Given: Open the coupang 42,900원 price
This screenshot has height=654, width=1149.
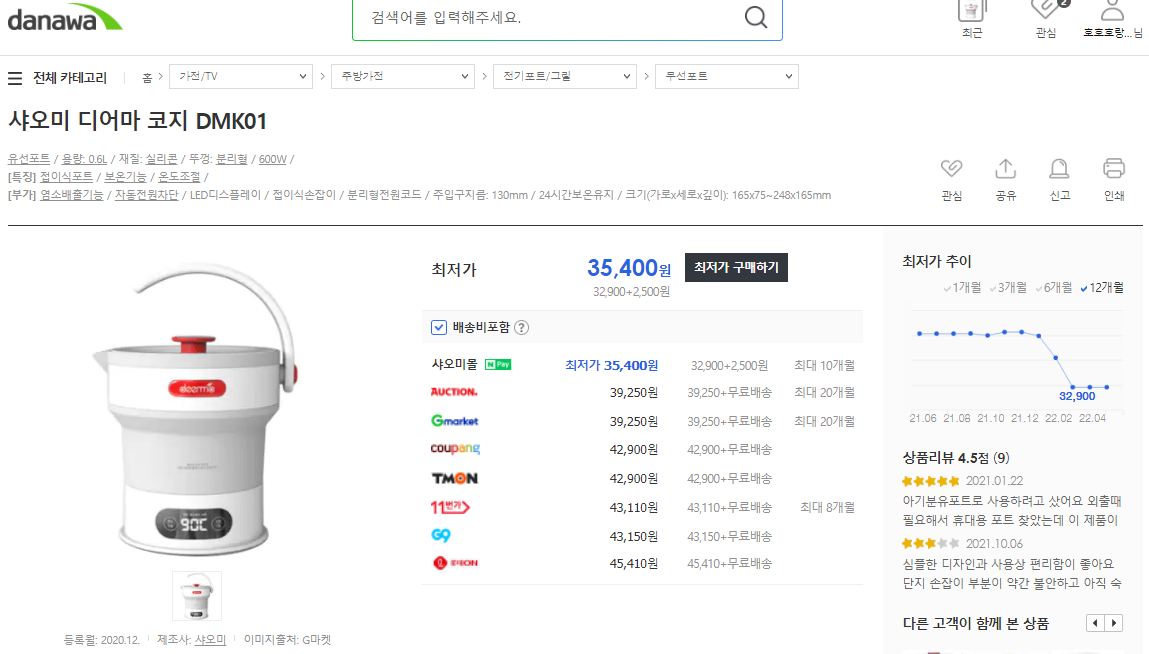Looking at the screenshot, I should point(634,449).
